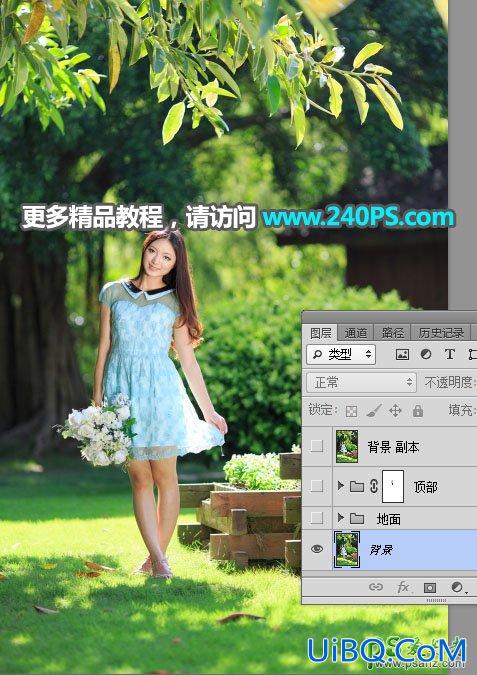
Task: Click the 不透明度 opacity label
Action: coord(448,382)
